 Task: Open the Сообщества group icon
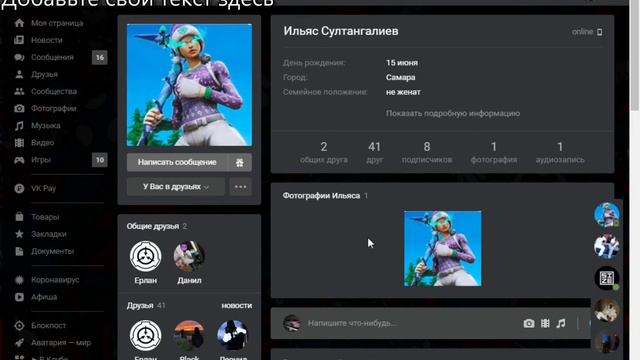(19, 91)
